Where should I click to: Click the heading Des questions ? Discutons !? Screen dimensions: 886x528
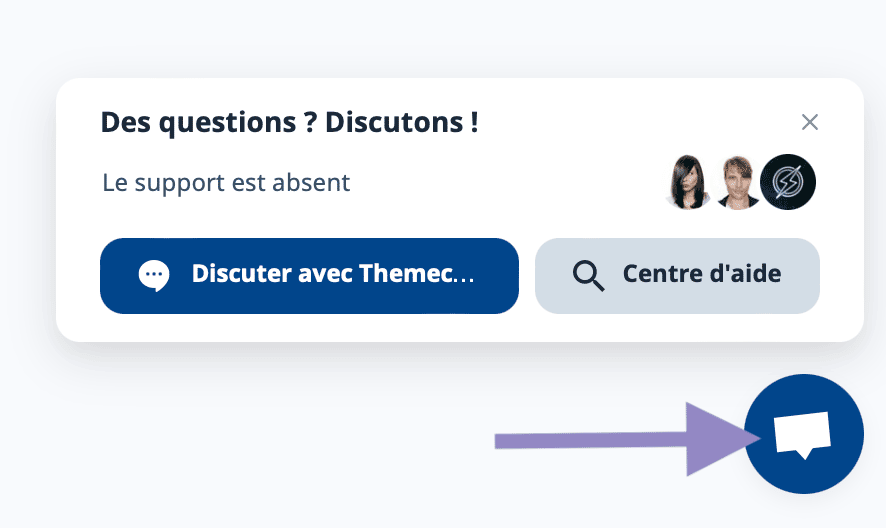[x=289, y=123]
